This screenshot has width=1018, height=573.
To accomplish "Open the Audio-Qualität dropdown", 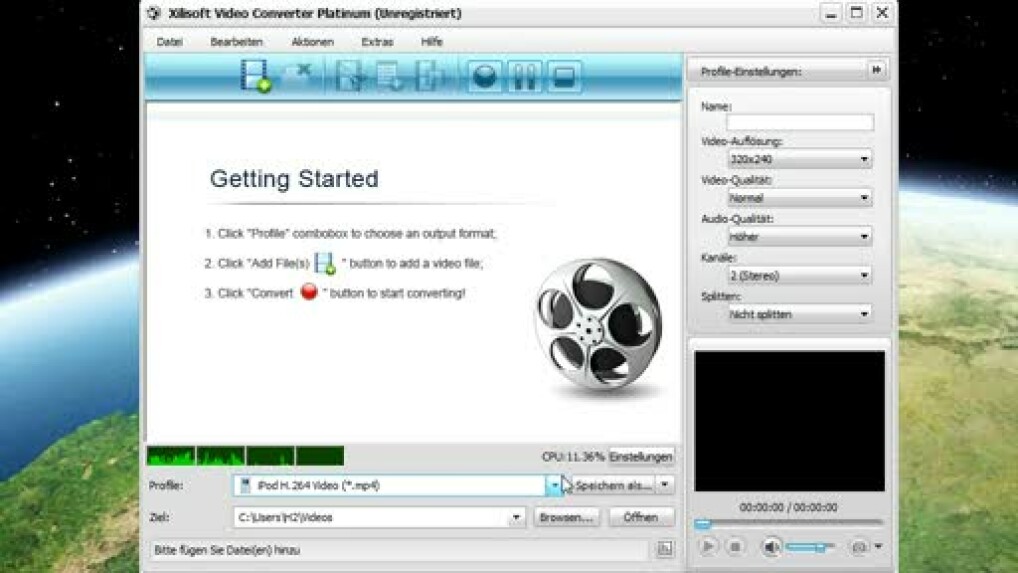I will (799, 237).
